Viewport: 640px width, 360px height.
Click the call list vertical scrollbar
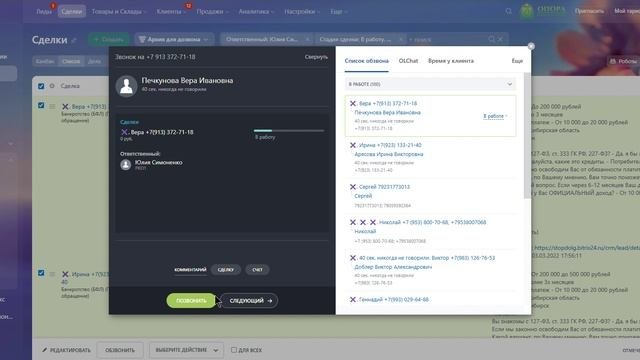point(527,136)
